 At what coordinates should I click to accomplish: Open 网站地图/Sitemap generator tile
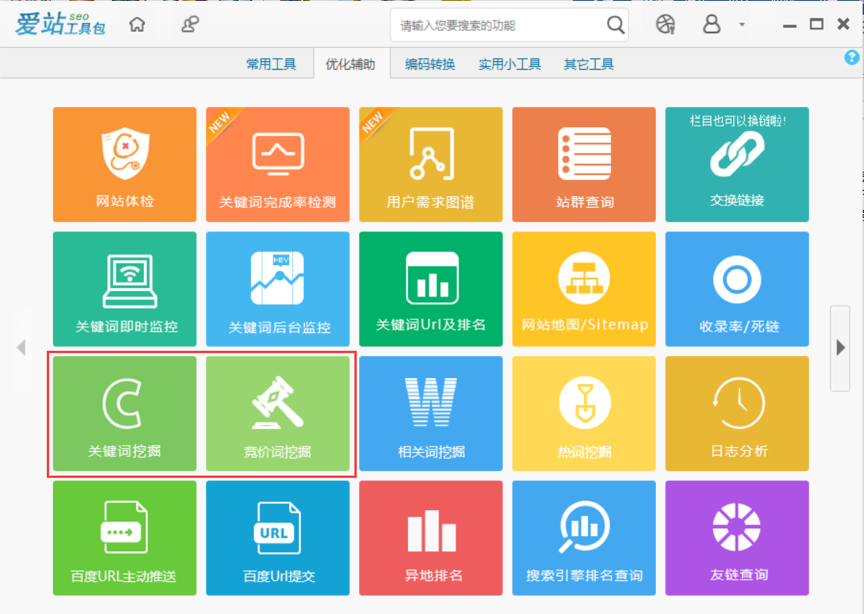[584, 289]
